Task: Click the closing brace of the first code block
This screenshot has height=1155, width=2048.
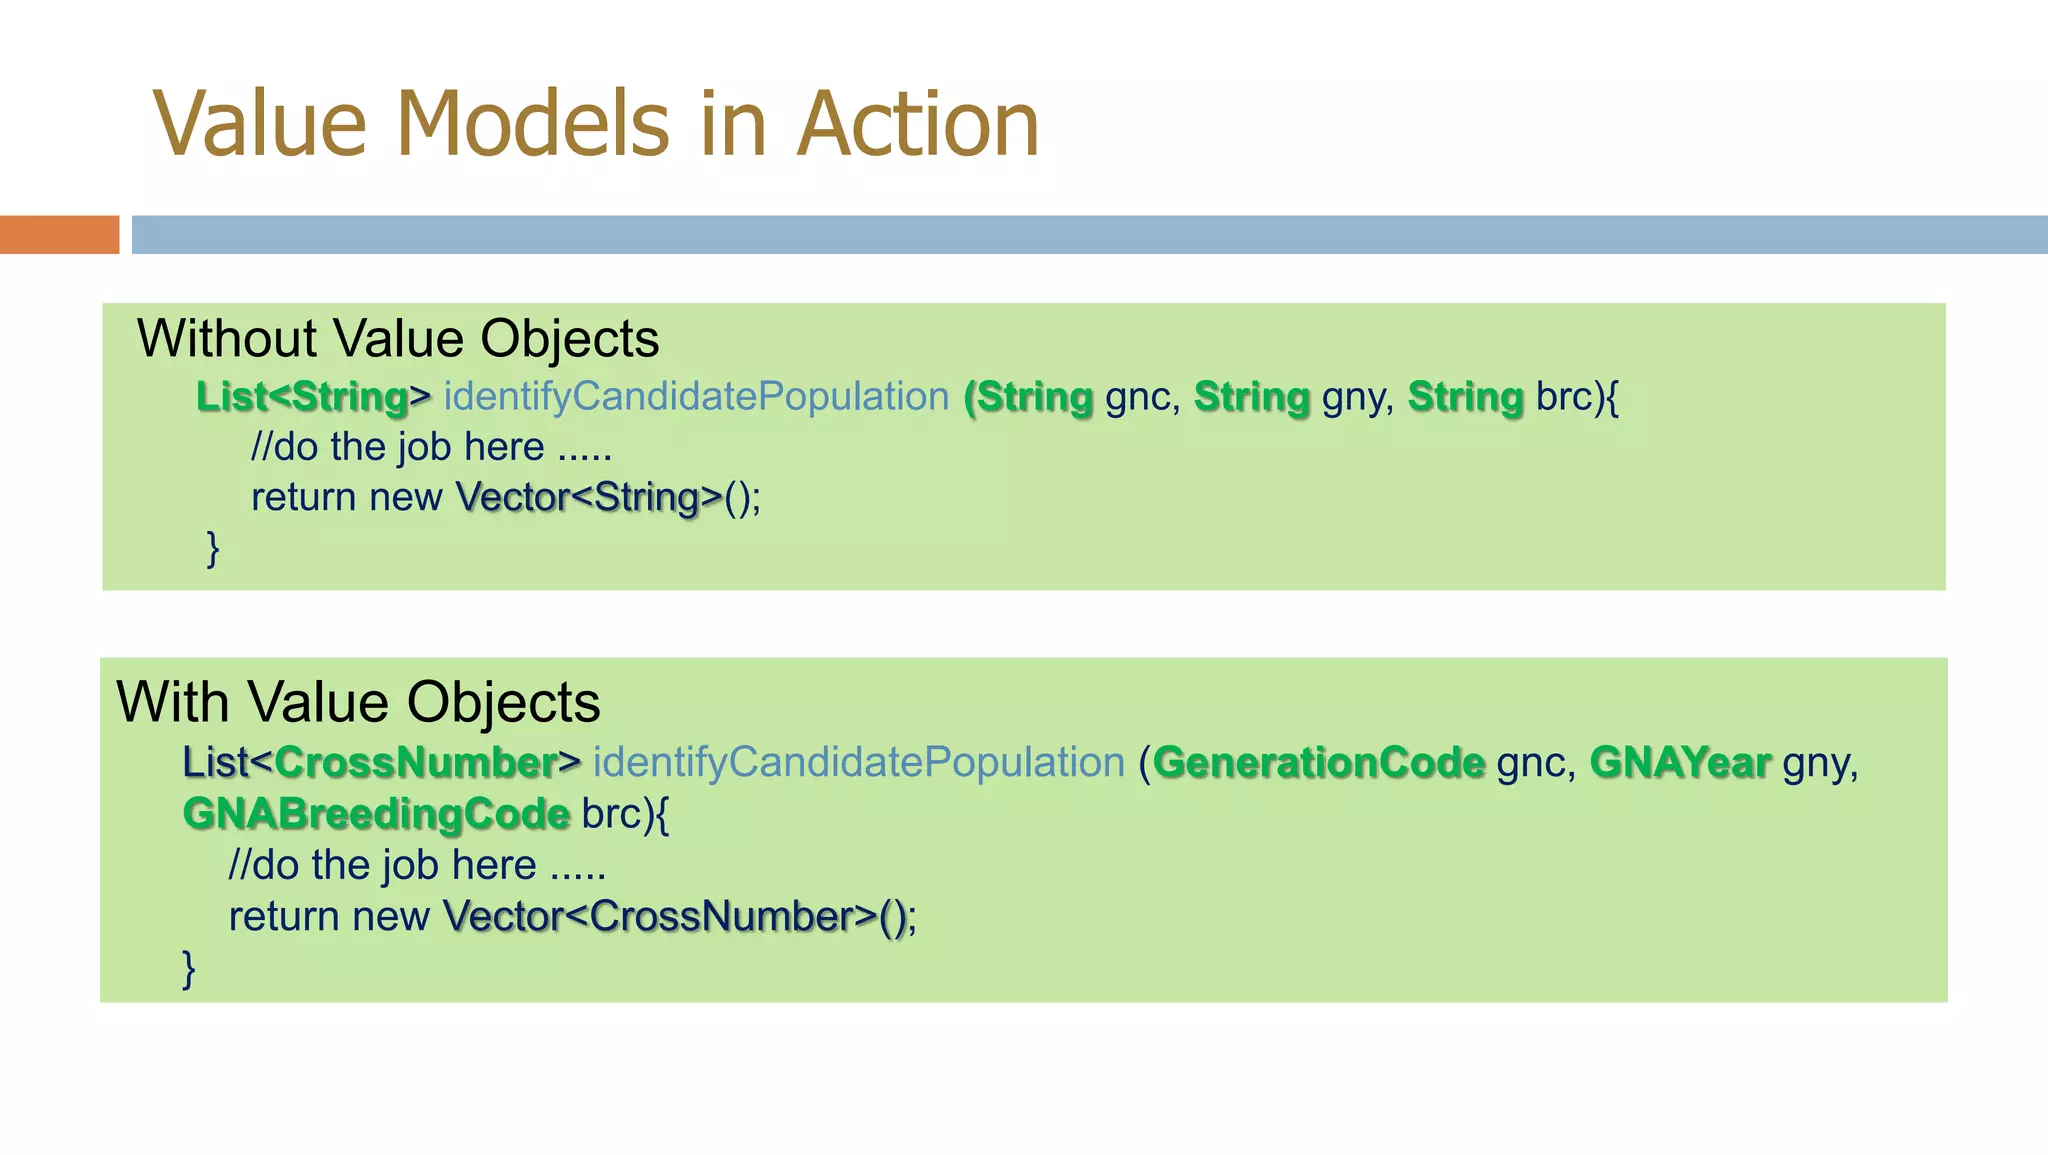Action: coord(213,548)
